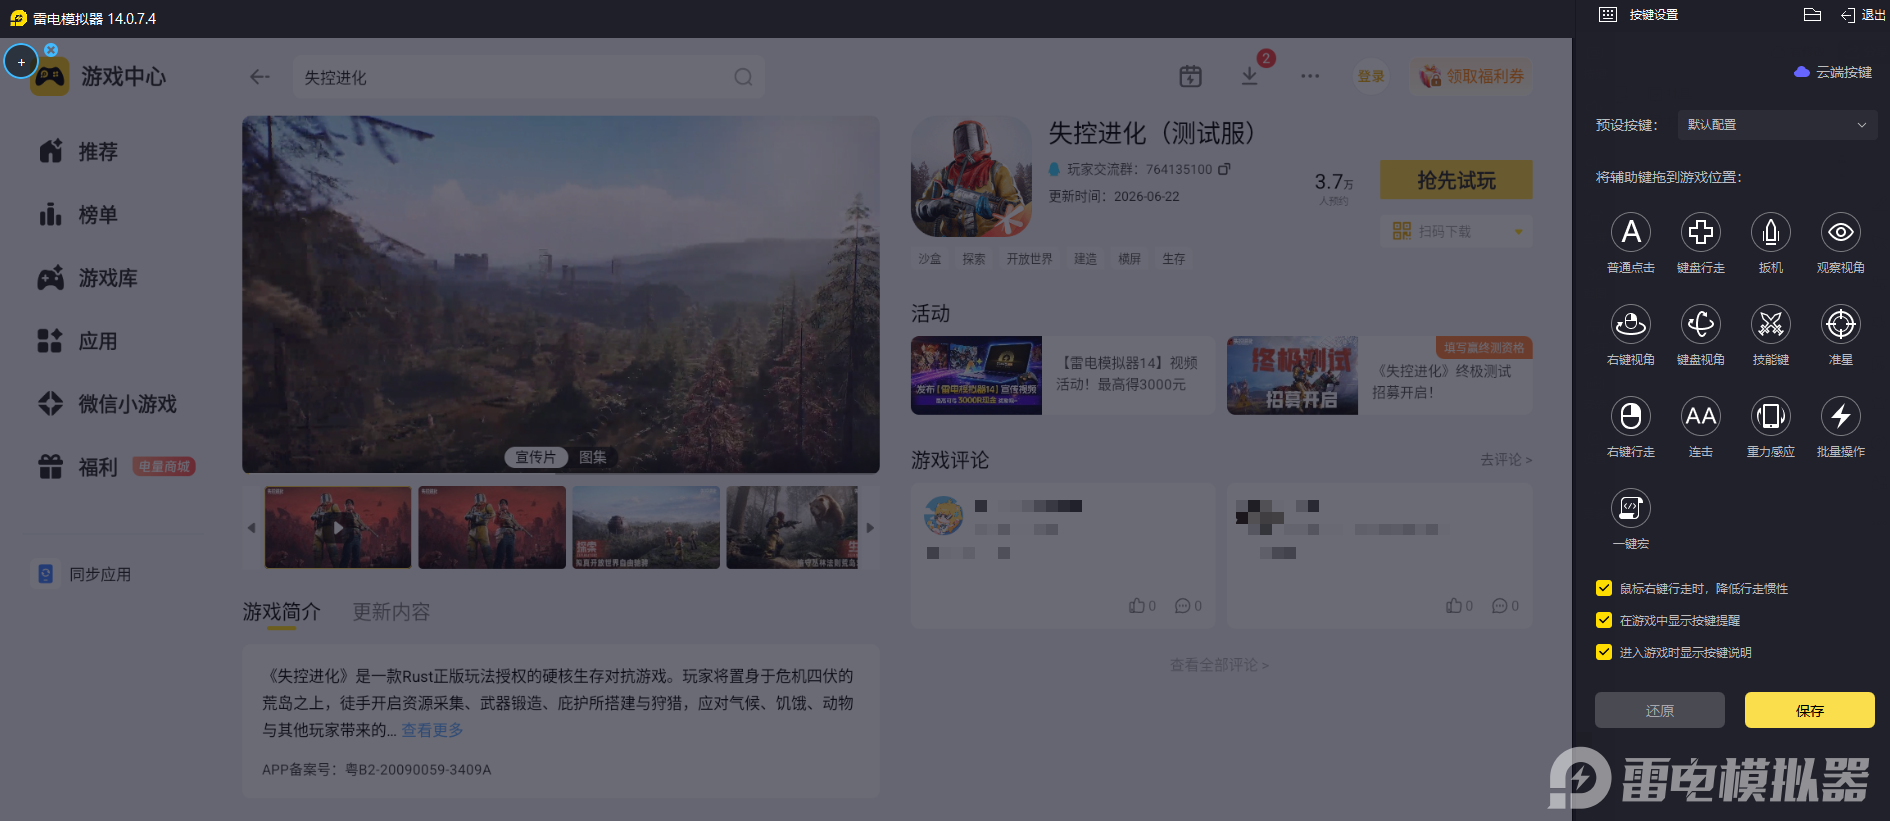Select the 准星 crosshair icon
The image size is (1890, 821).
(x=1840, y=324)
